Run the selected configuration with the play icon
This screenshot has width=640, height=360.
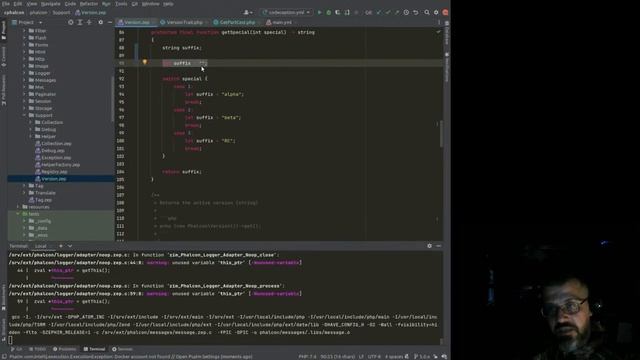[x=320, y=13]
